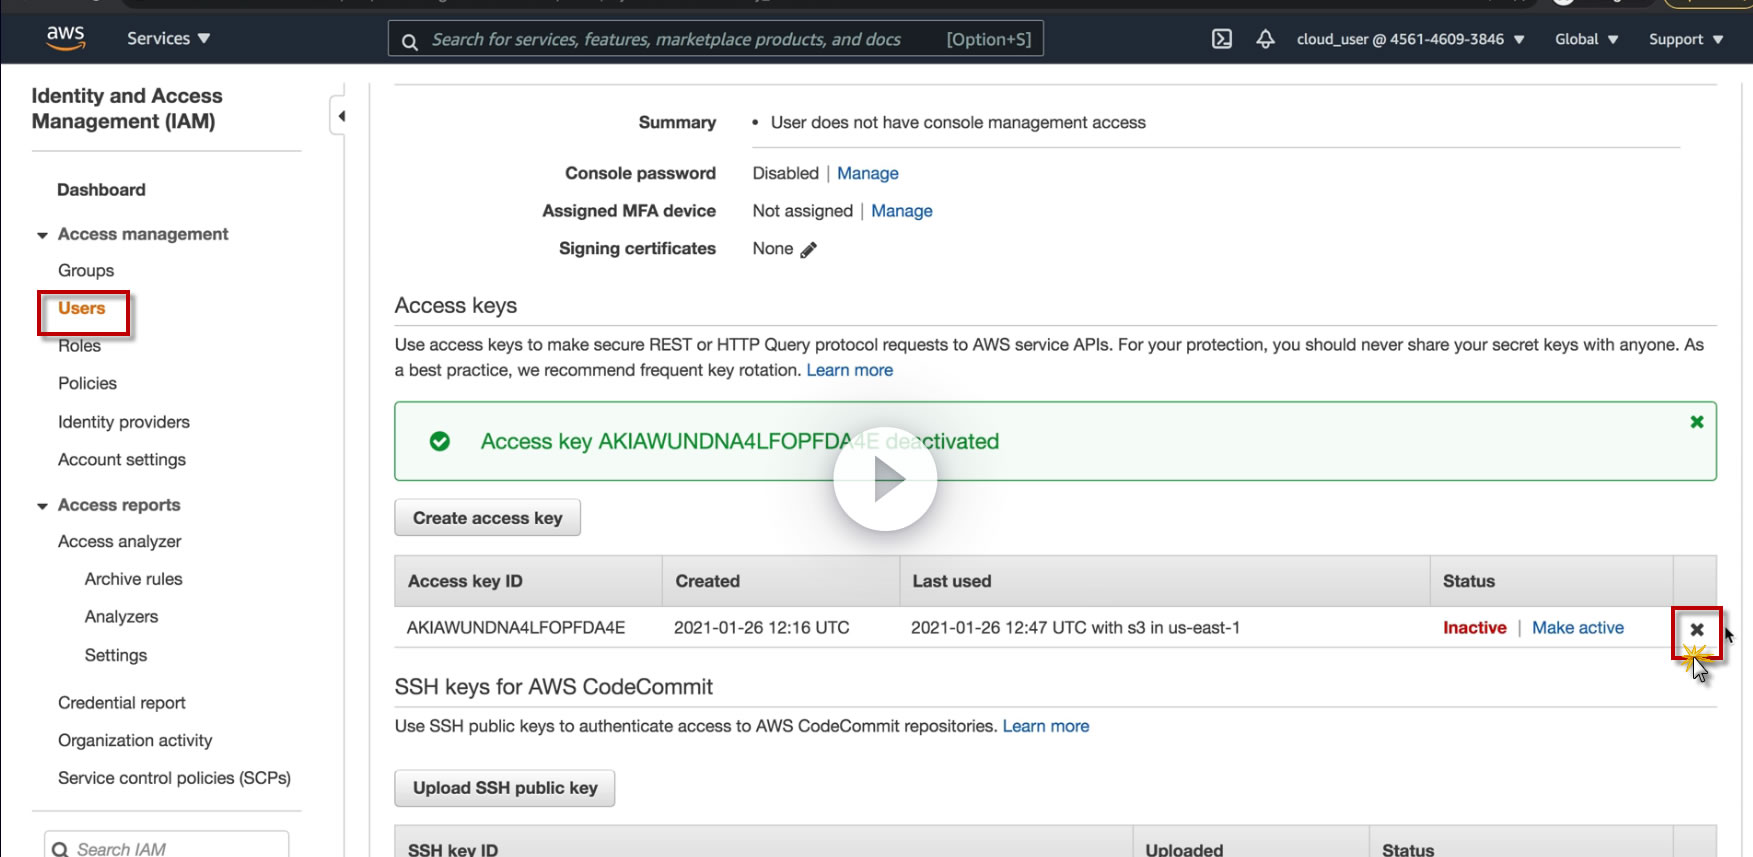Open Policies in the sidebar

[x=87, y=383]
